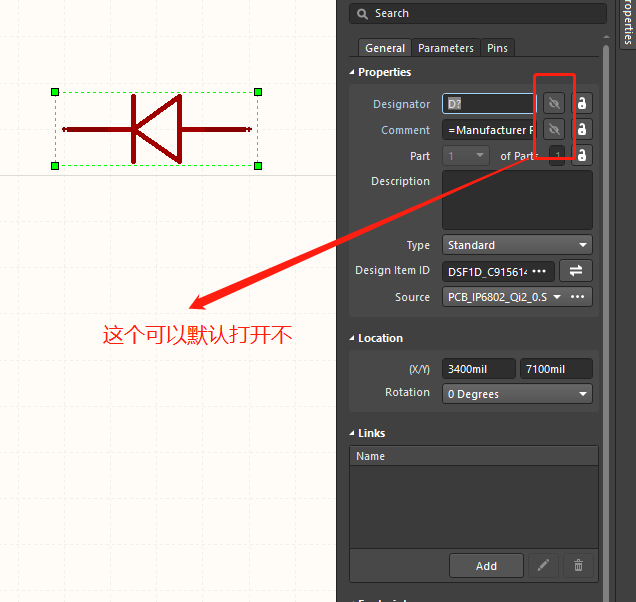The width and height of the screenshot is (636, 602).
Task: Click the delete link trash icon
Action: (578, 565)
